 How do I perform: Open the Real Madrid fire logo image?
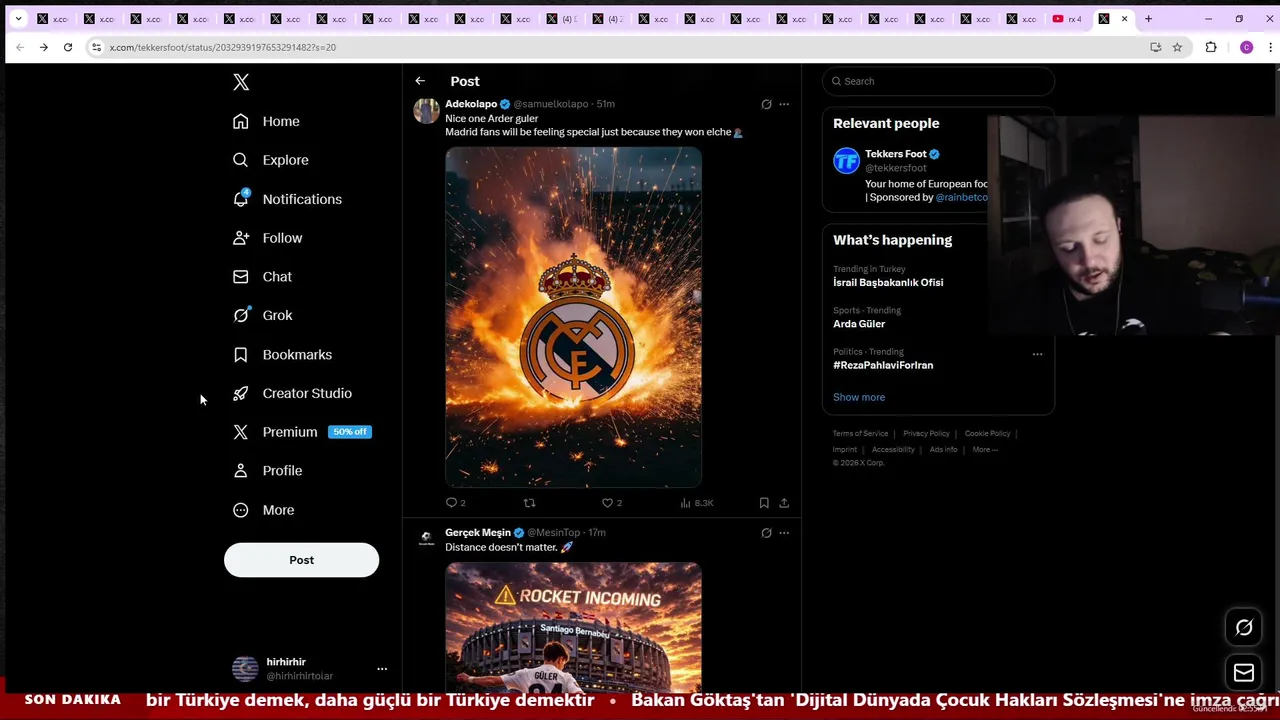573,317
